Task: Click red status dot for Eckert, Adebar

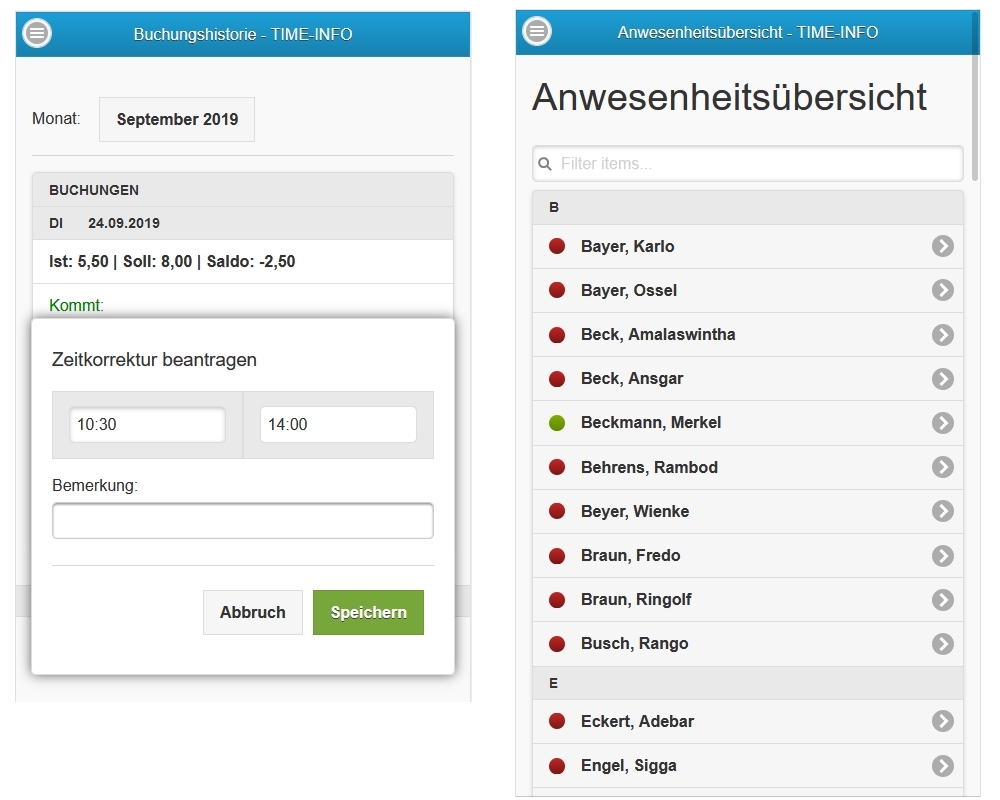Action: [557, 721]
